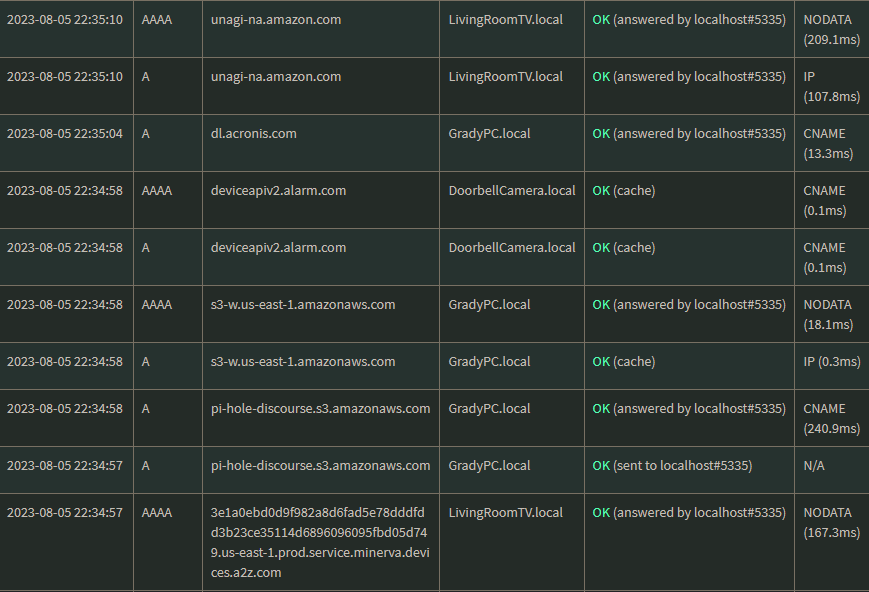The image size is (869, 592).
Task: Click the CNAME (240.9ms) reply cell
Action: [831, 419]
